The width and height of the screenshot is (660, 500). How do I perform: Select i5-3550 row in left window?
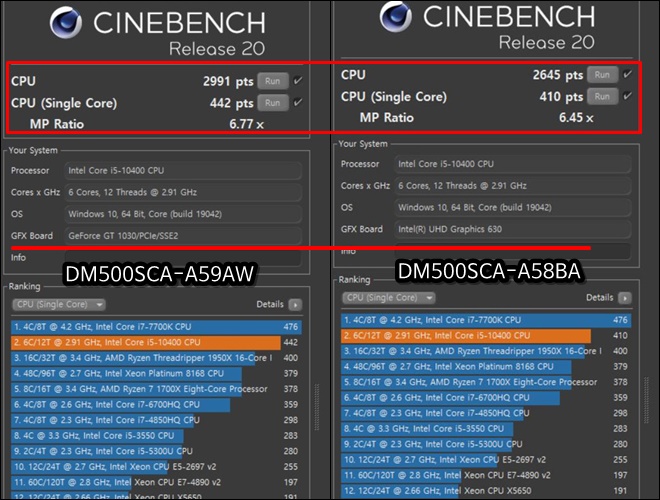coord(156,436)
